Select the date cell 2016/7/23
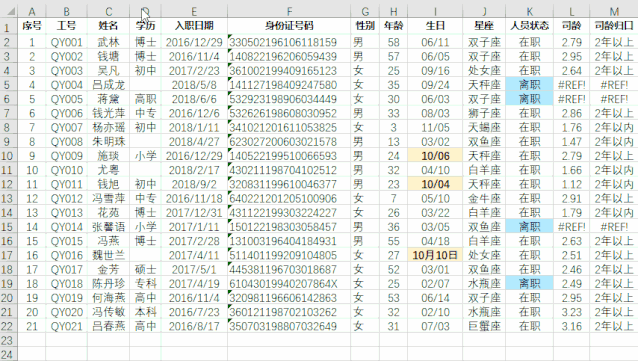 point(194,312)
